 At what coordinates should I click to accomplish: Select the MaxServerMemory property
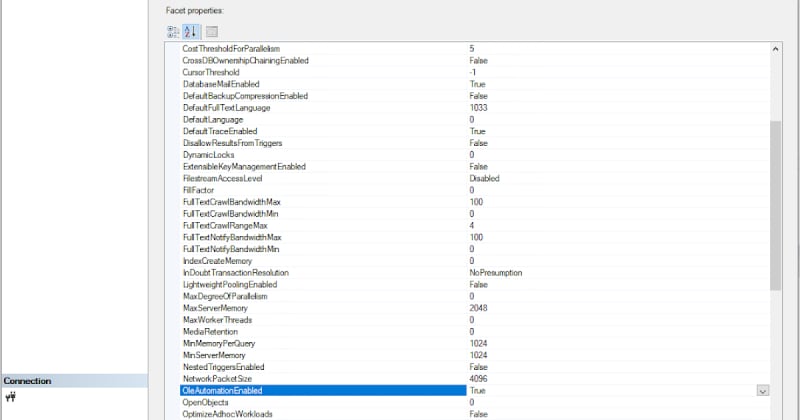[x=215, y=308]
